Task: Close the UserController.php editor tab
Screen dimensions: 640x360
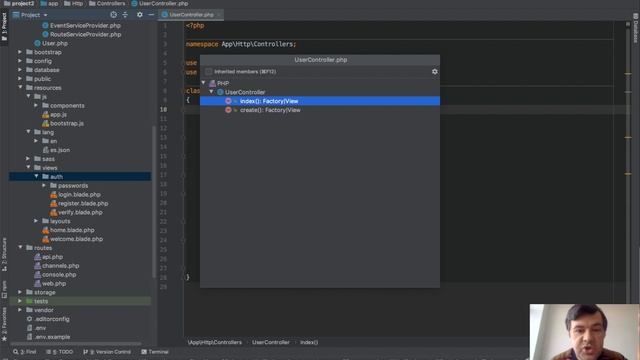Action: coord(219,15)
